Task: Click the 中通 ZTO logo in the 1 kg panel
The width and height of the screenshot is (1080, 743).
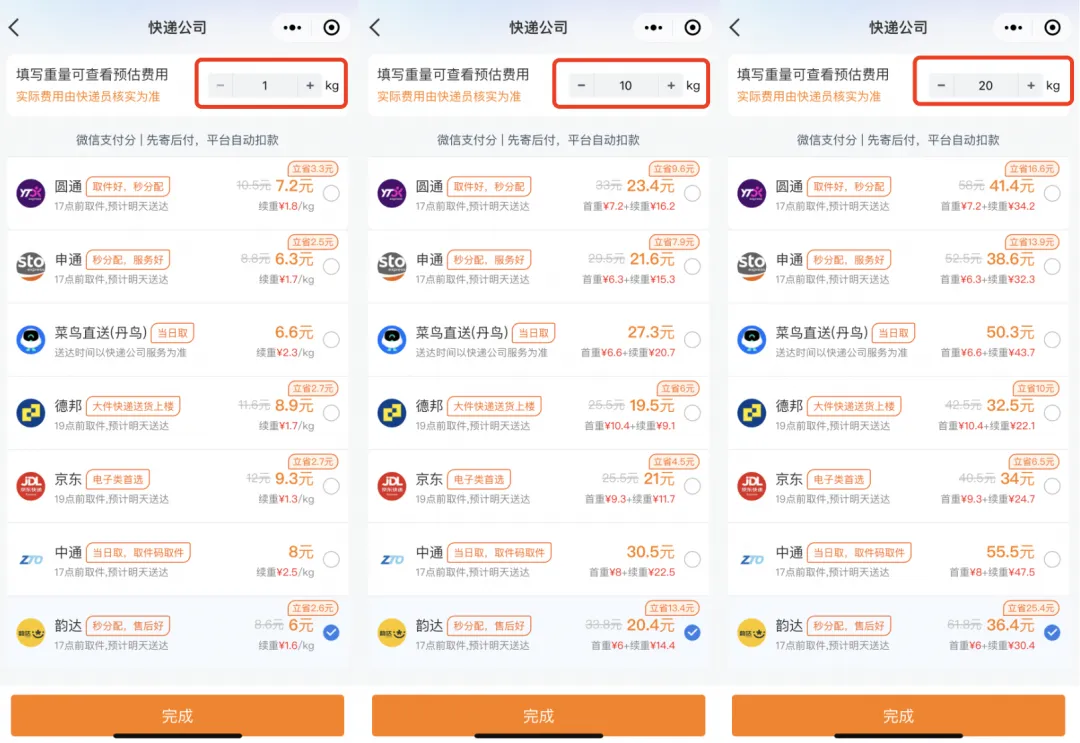Action: coord(30,559)
